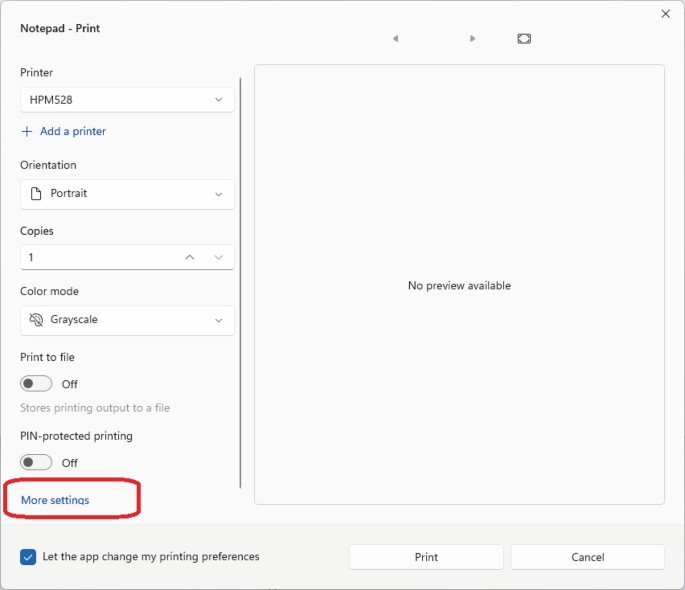Turn on PIN-protected printing toggle
This screenshot has width=685, height=590.
pos(36,463)
